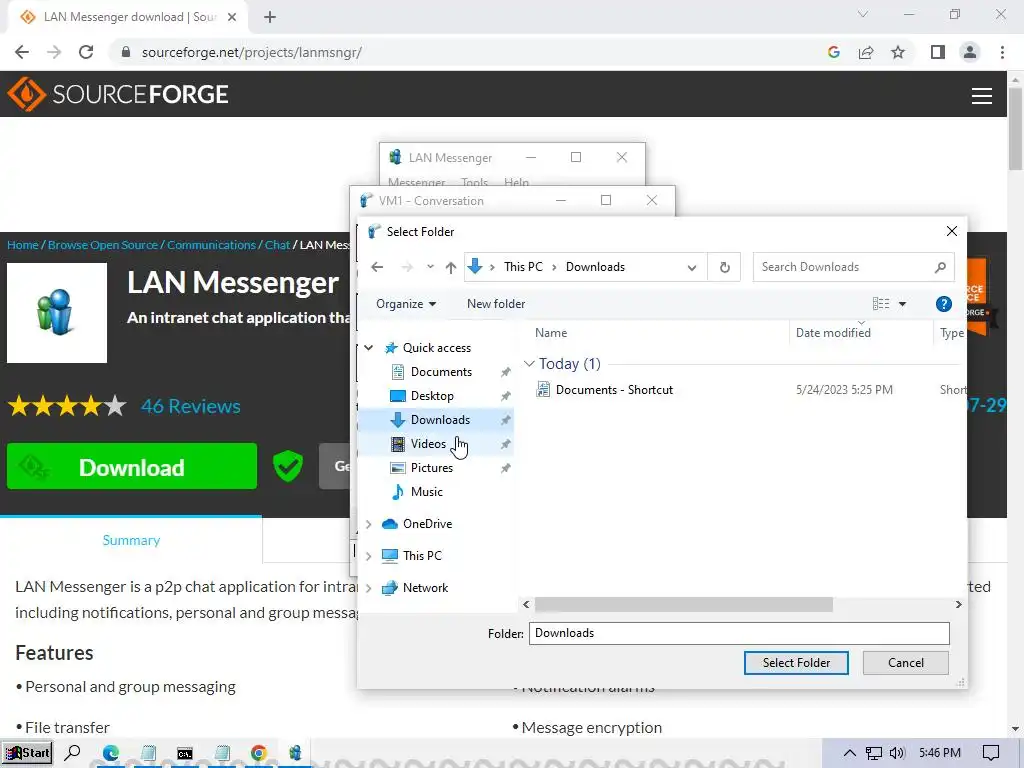Open Chrome three-dot menu

coord(1002,52)
